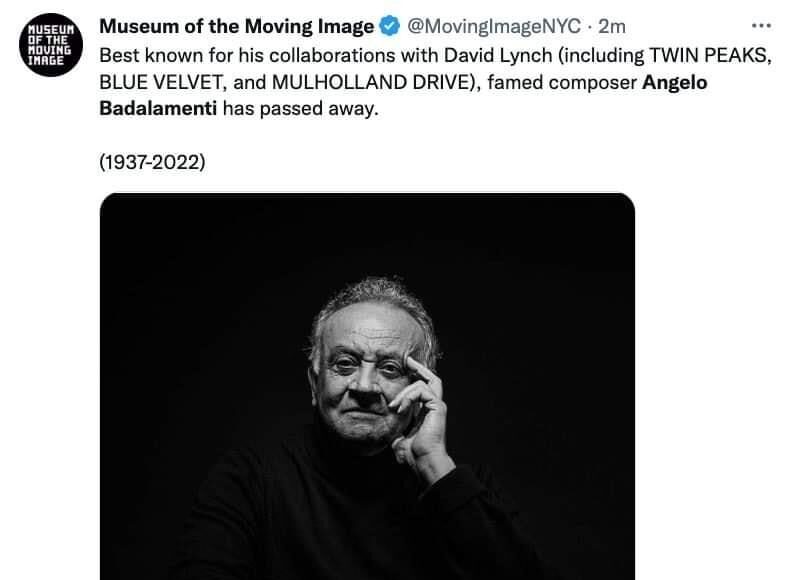The width and height of the screenshot is (792, 580).
Task: Click the words David Lynch in the tweet
Action: click(493, 55)
